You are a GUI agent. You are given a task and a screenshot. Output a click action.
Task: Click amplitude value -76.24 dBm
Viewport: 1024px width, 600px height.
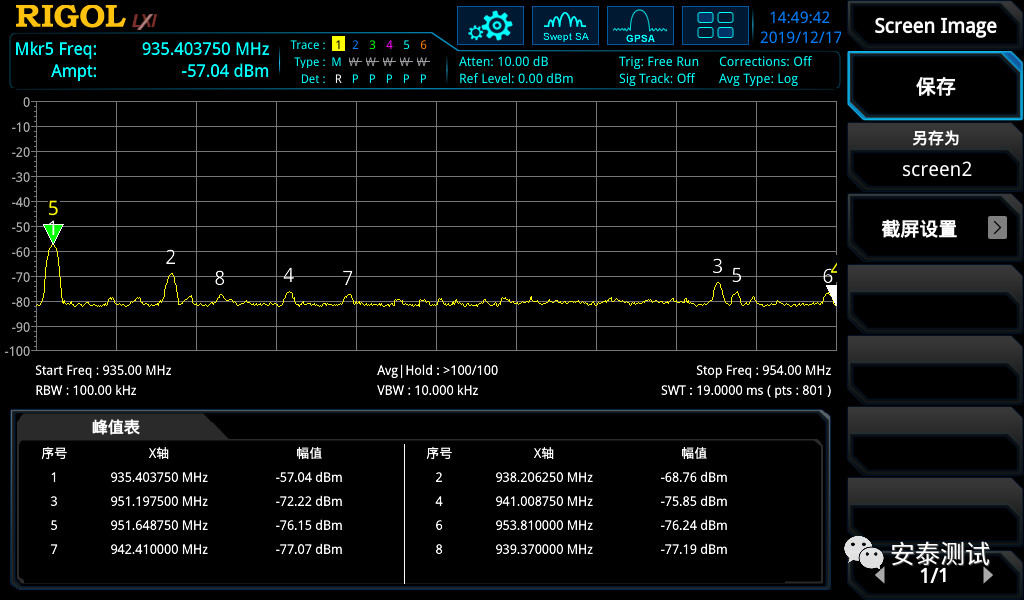[694, 525]
